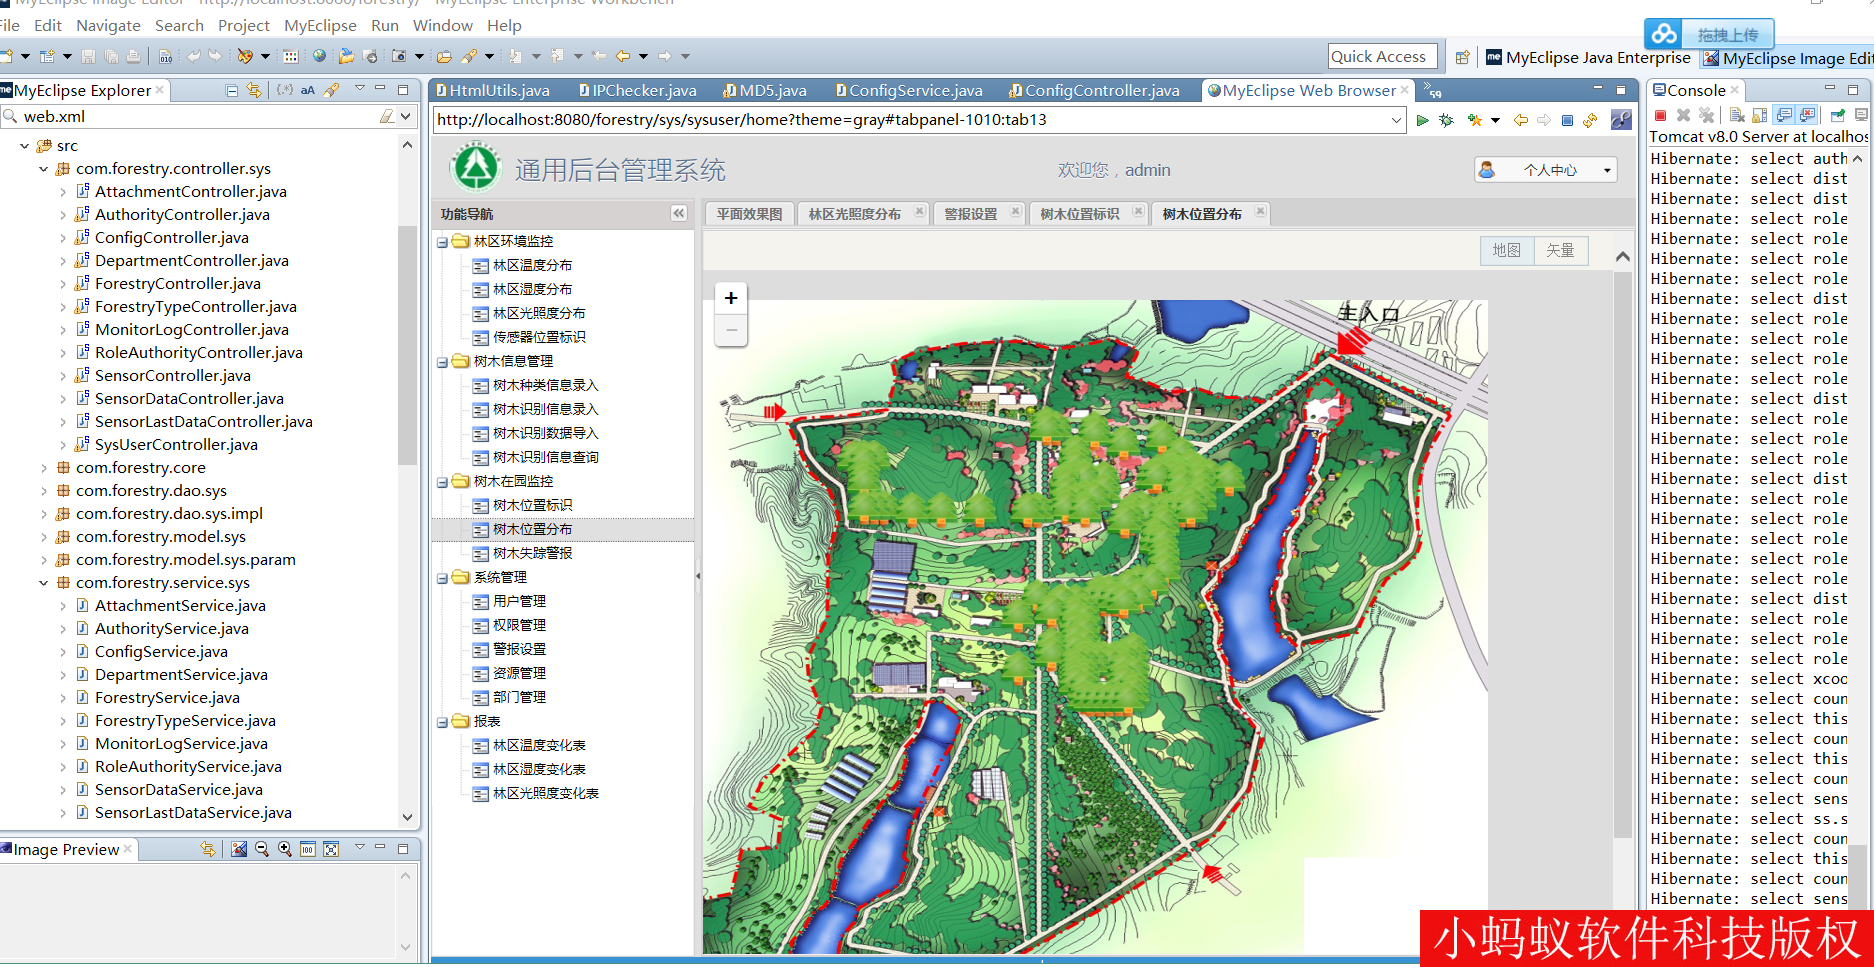The width and height of the screenshot is (1874, 967).
Task: Remove launch with the Console X icon
Action: coord(1683,115)
